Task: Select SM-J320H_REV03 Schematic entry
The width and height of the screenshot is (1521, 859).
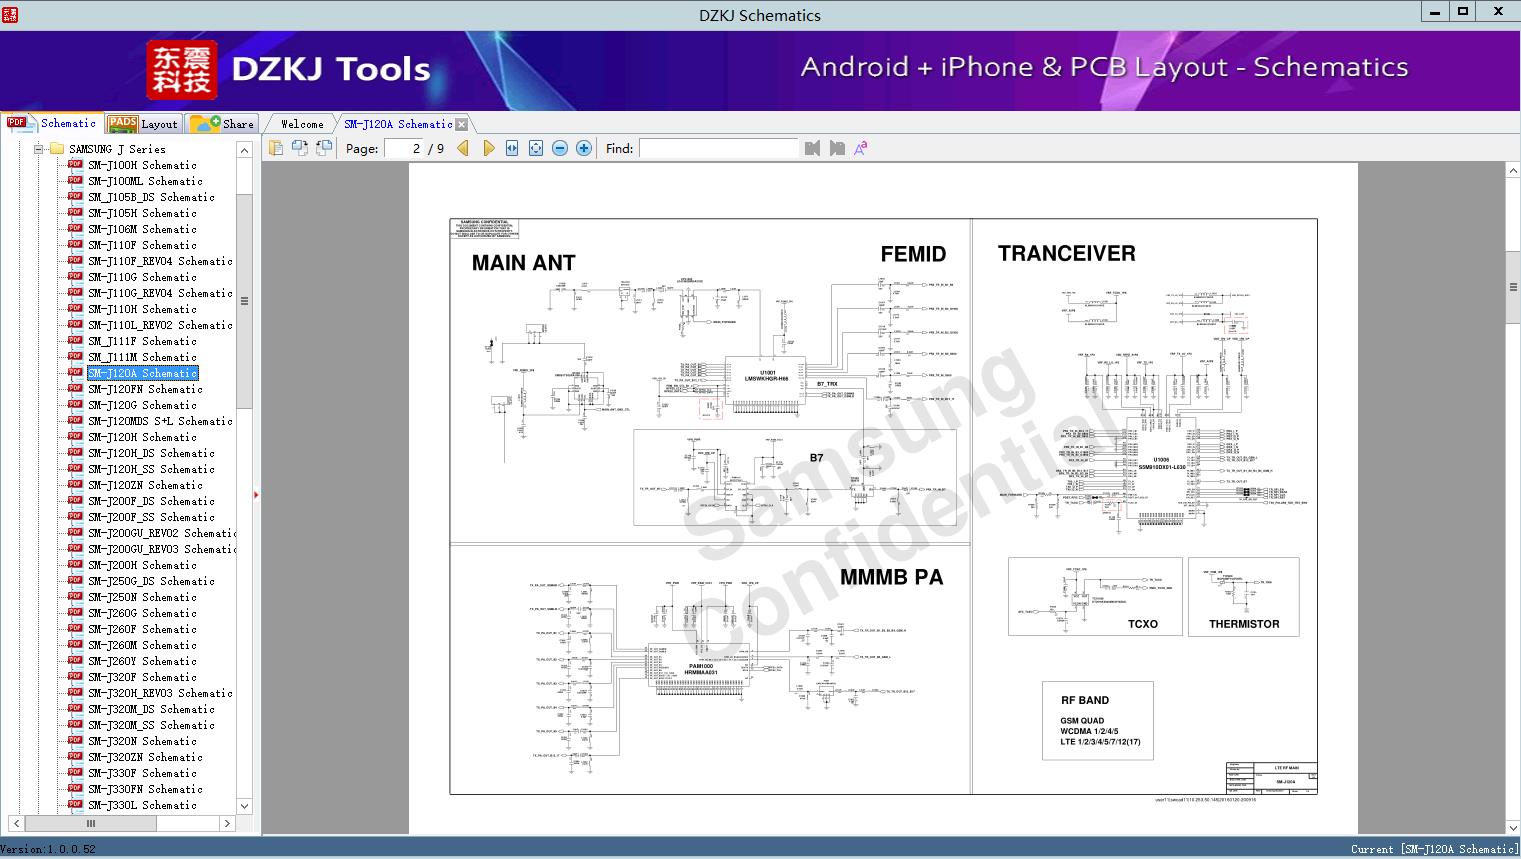Action: 160,693
